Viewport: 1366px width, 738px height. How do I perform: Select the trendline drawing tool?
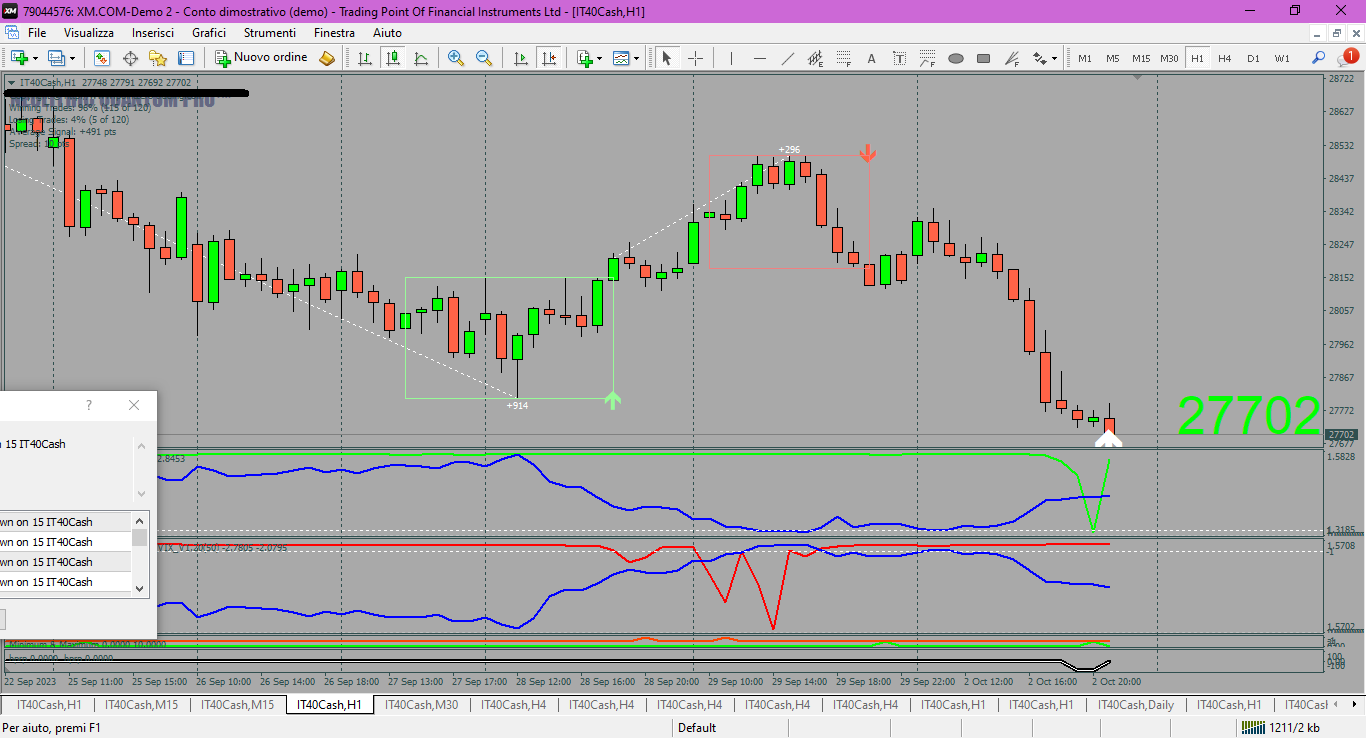click(x=787, y=58)
